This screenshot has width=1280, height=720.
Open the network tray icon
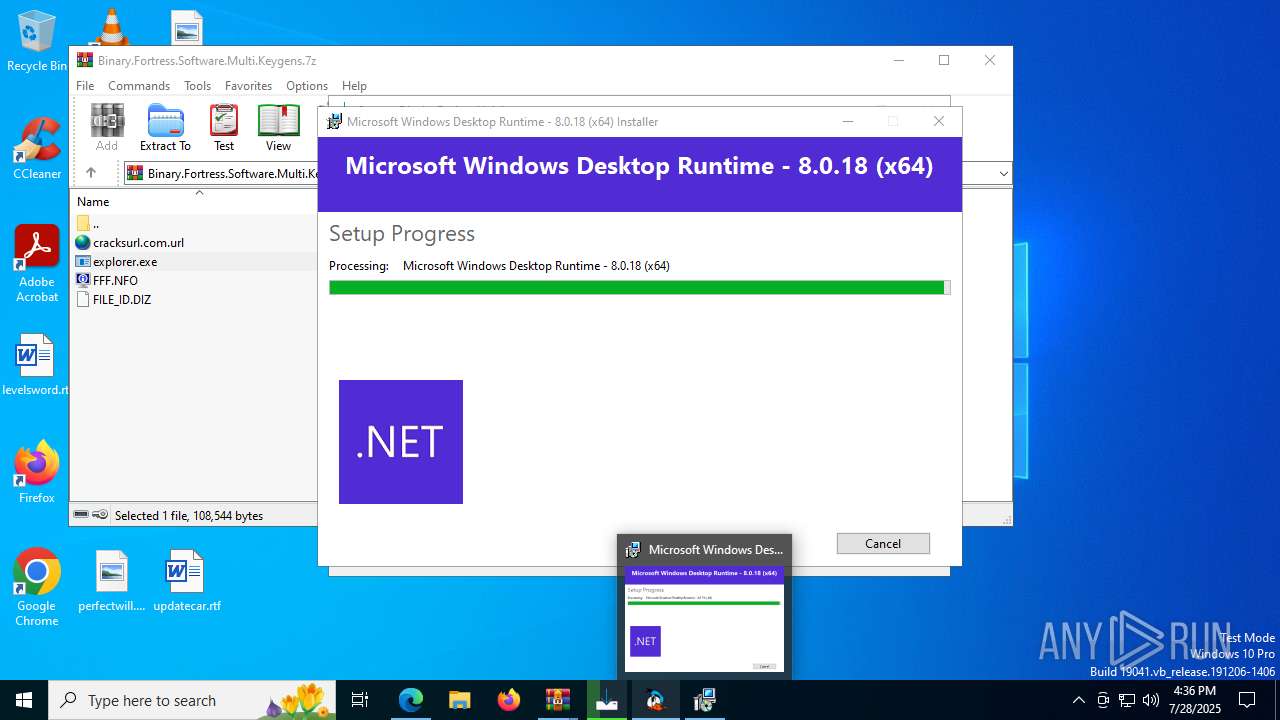[x=1127, y=700]
